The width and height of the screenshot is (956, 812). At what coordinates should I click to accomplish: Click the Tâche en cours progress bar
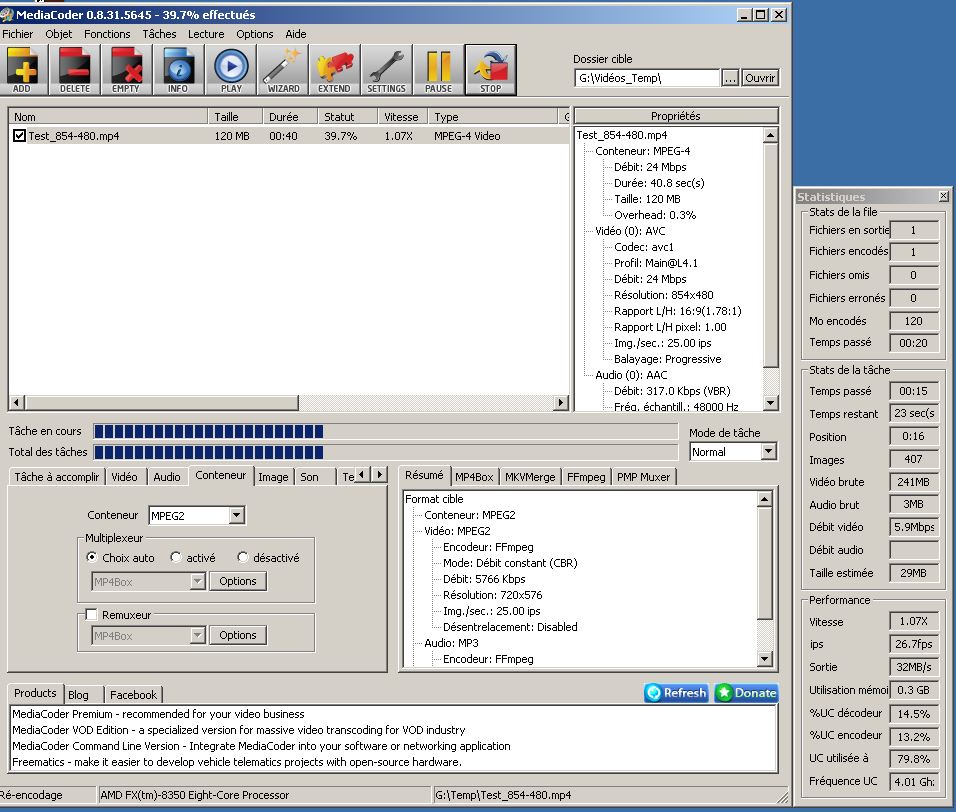[x=385, y=431]
